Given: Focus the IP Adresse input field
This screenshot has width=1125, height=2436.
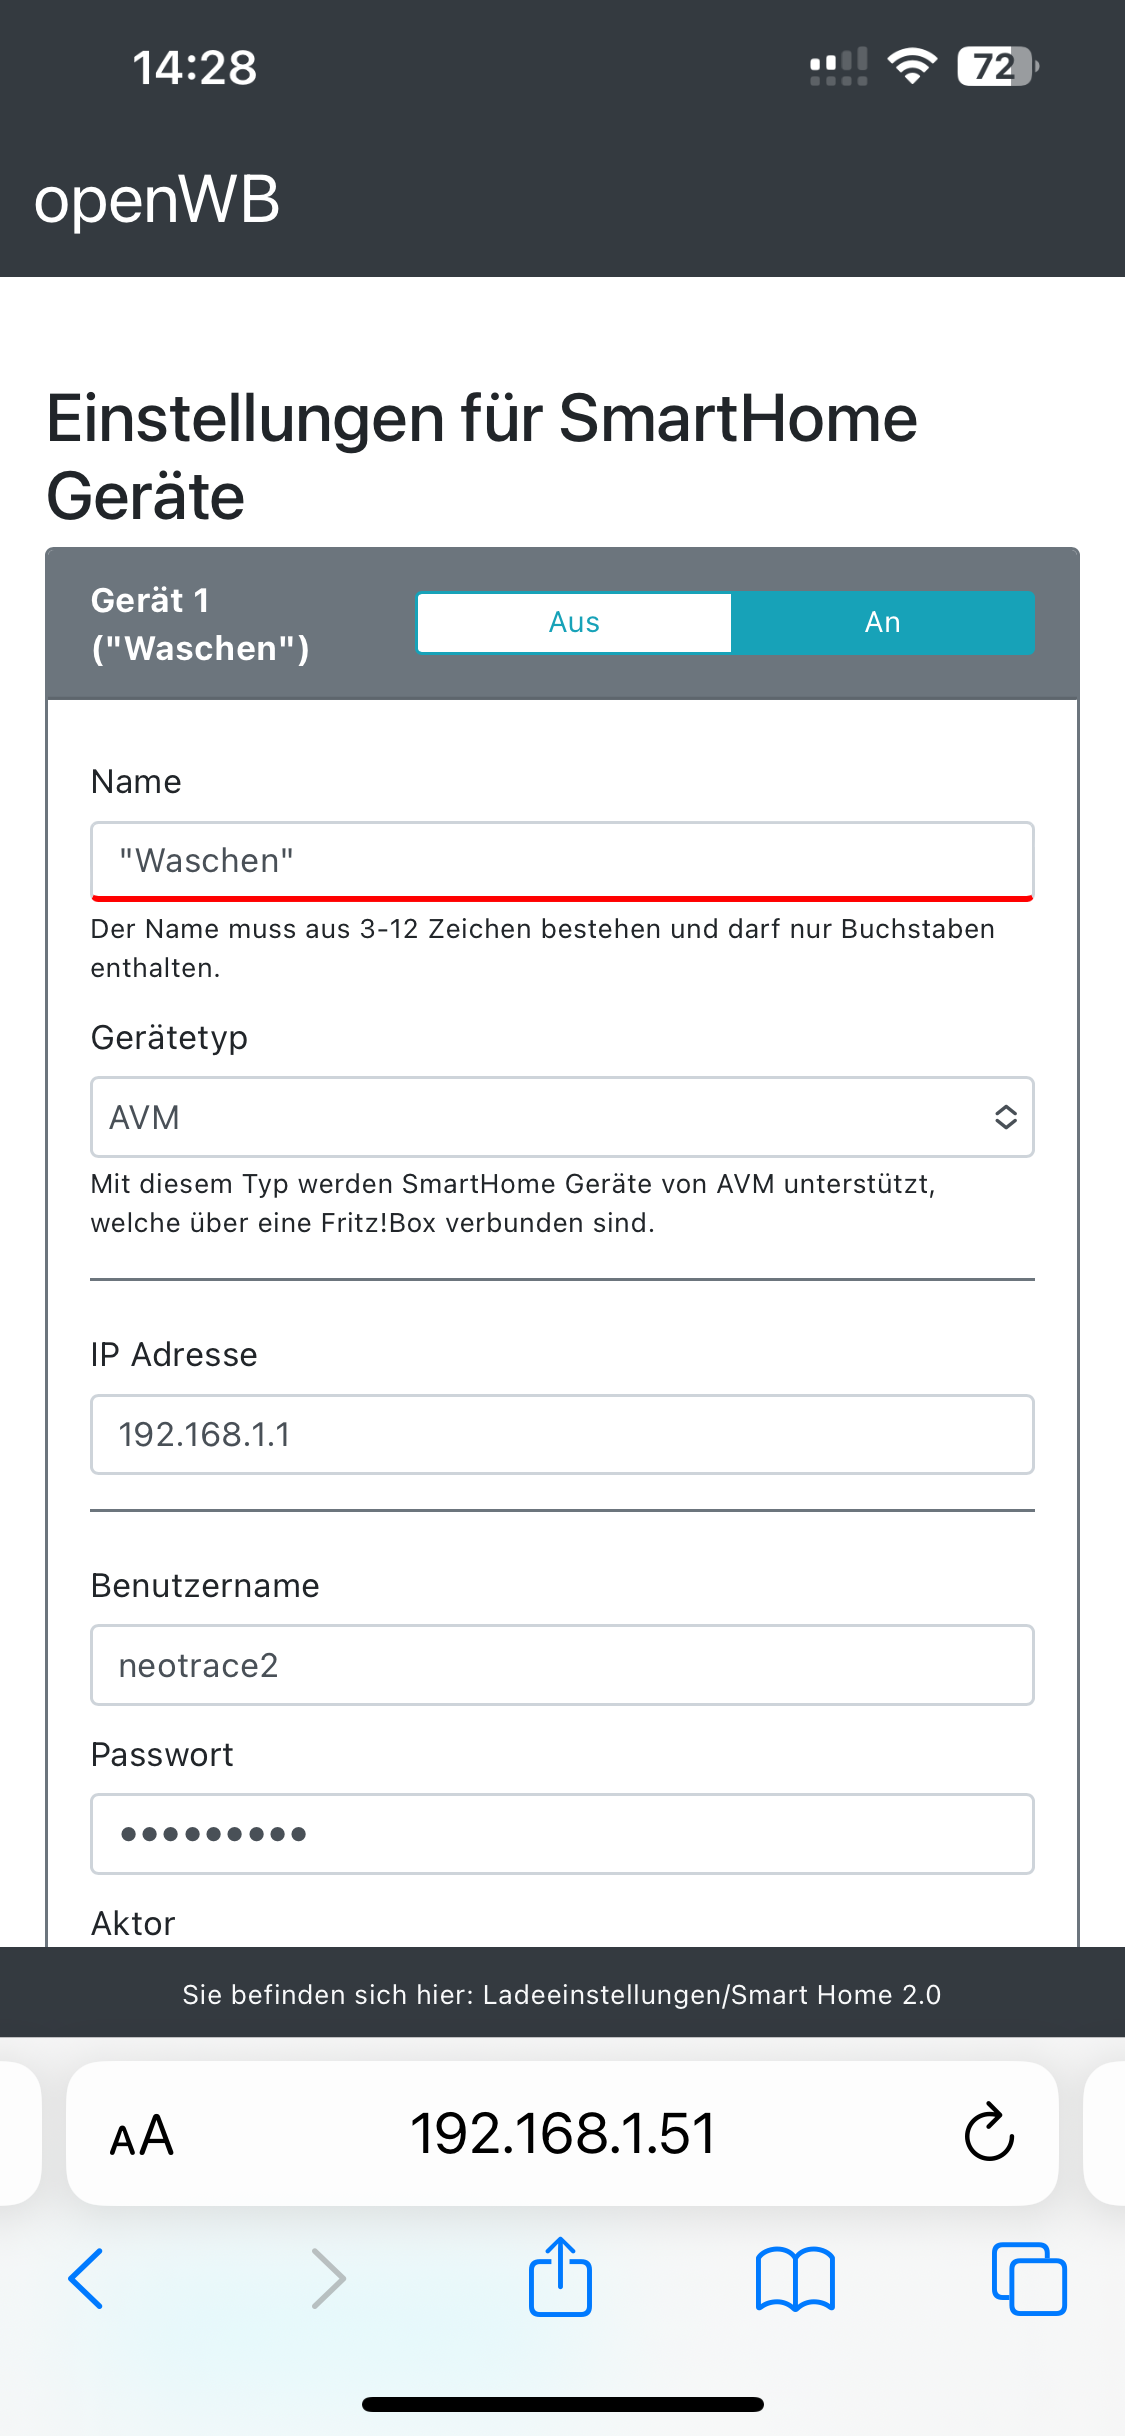Looking at the screenshot, I should pos(562,1434).
